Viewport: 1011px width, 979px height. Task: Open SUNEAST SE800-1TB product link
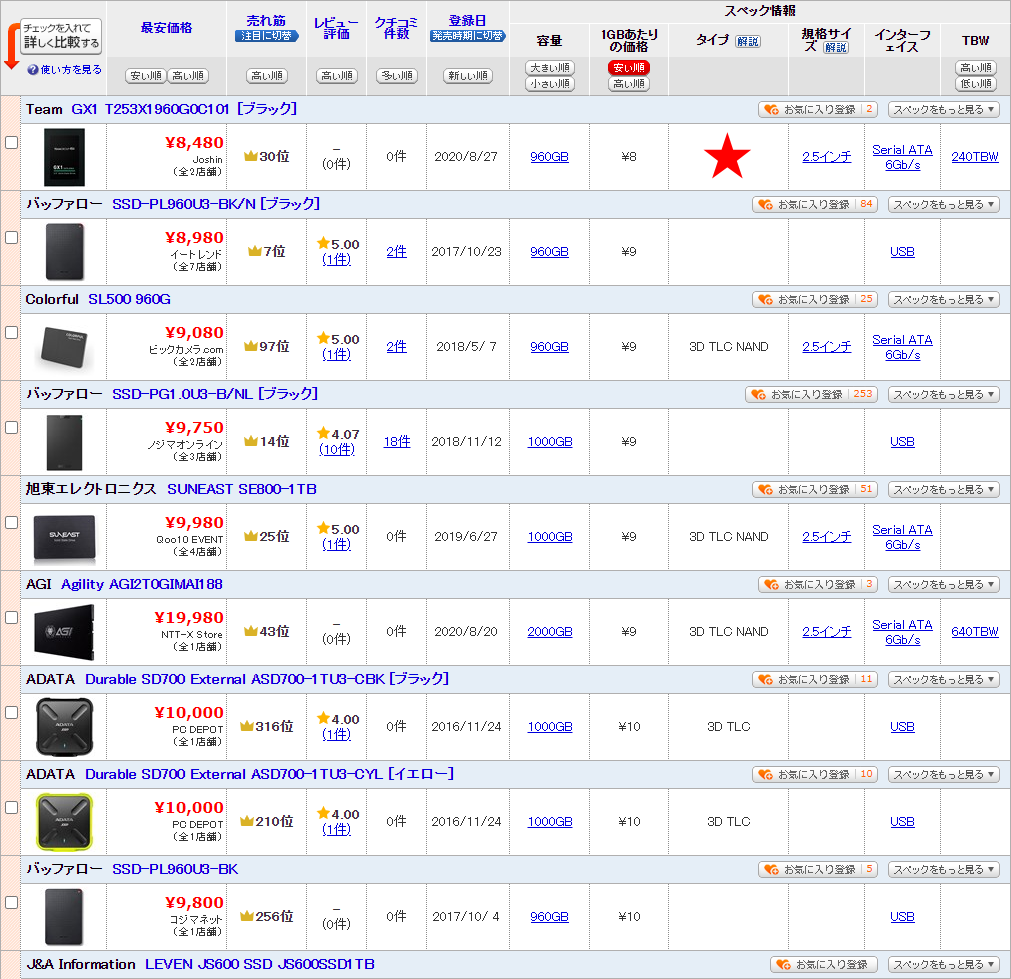tap(242, 489)
